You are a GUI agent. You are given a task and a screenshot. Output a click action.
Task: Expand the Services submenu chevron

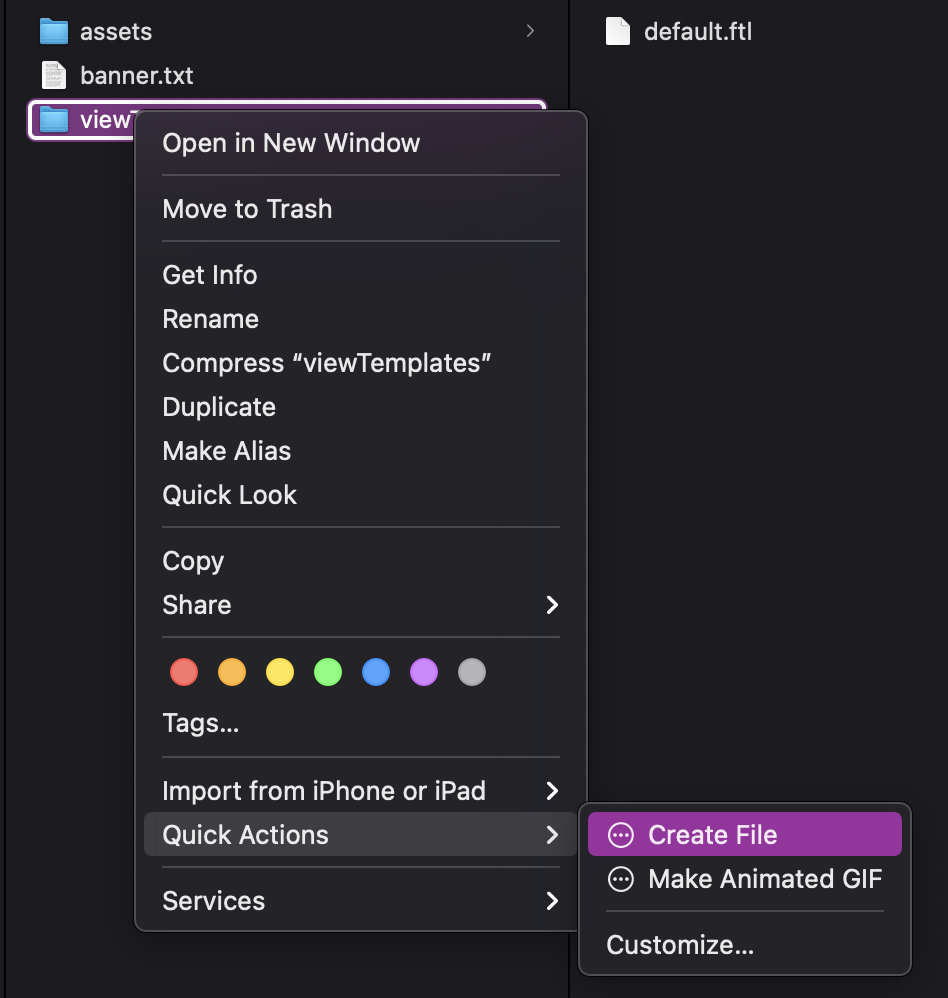tap(552, 901)
